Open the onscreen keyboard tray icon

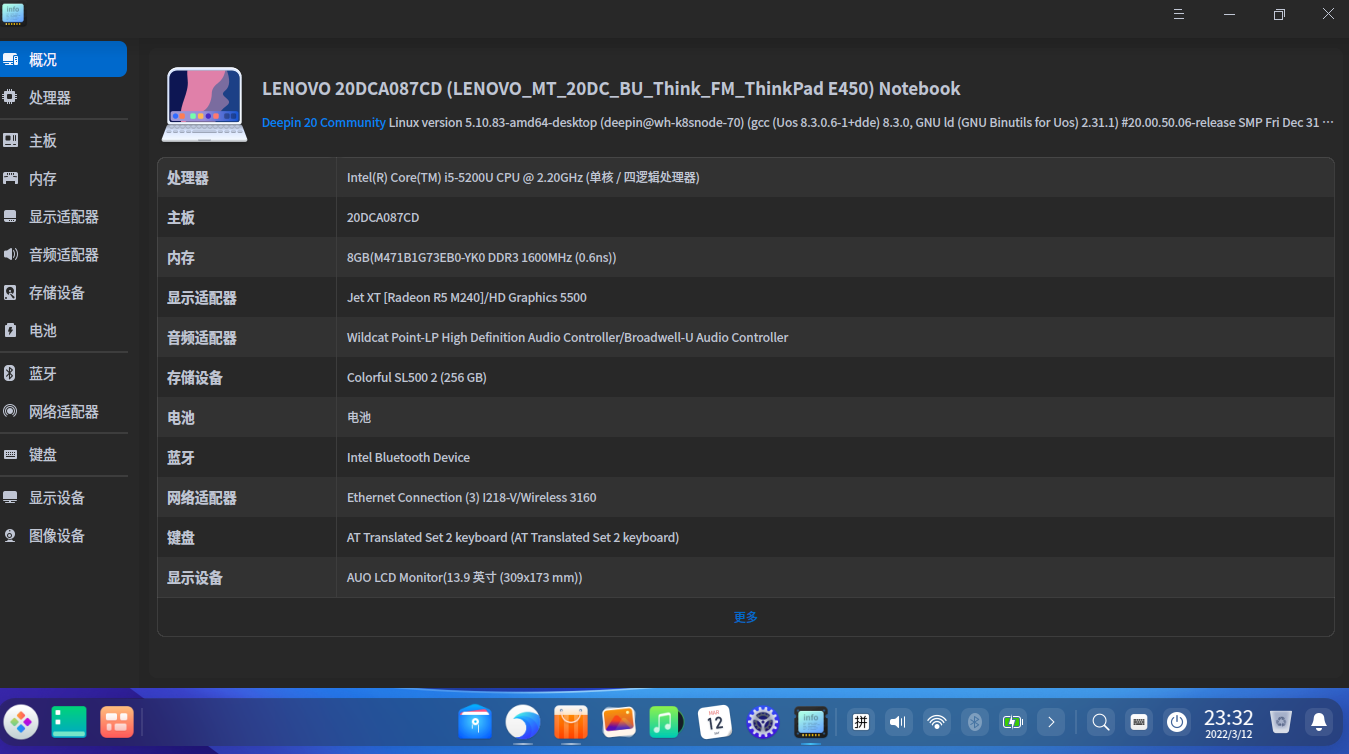point(1138,721)
